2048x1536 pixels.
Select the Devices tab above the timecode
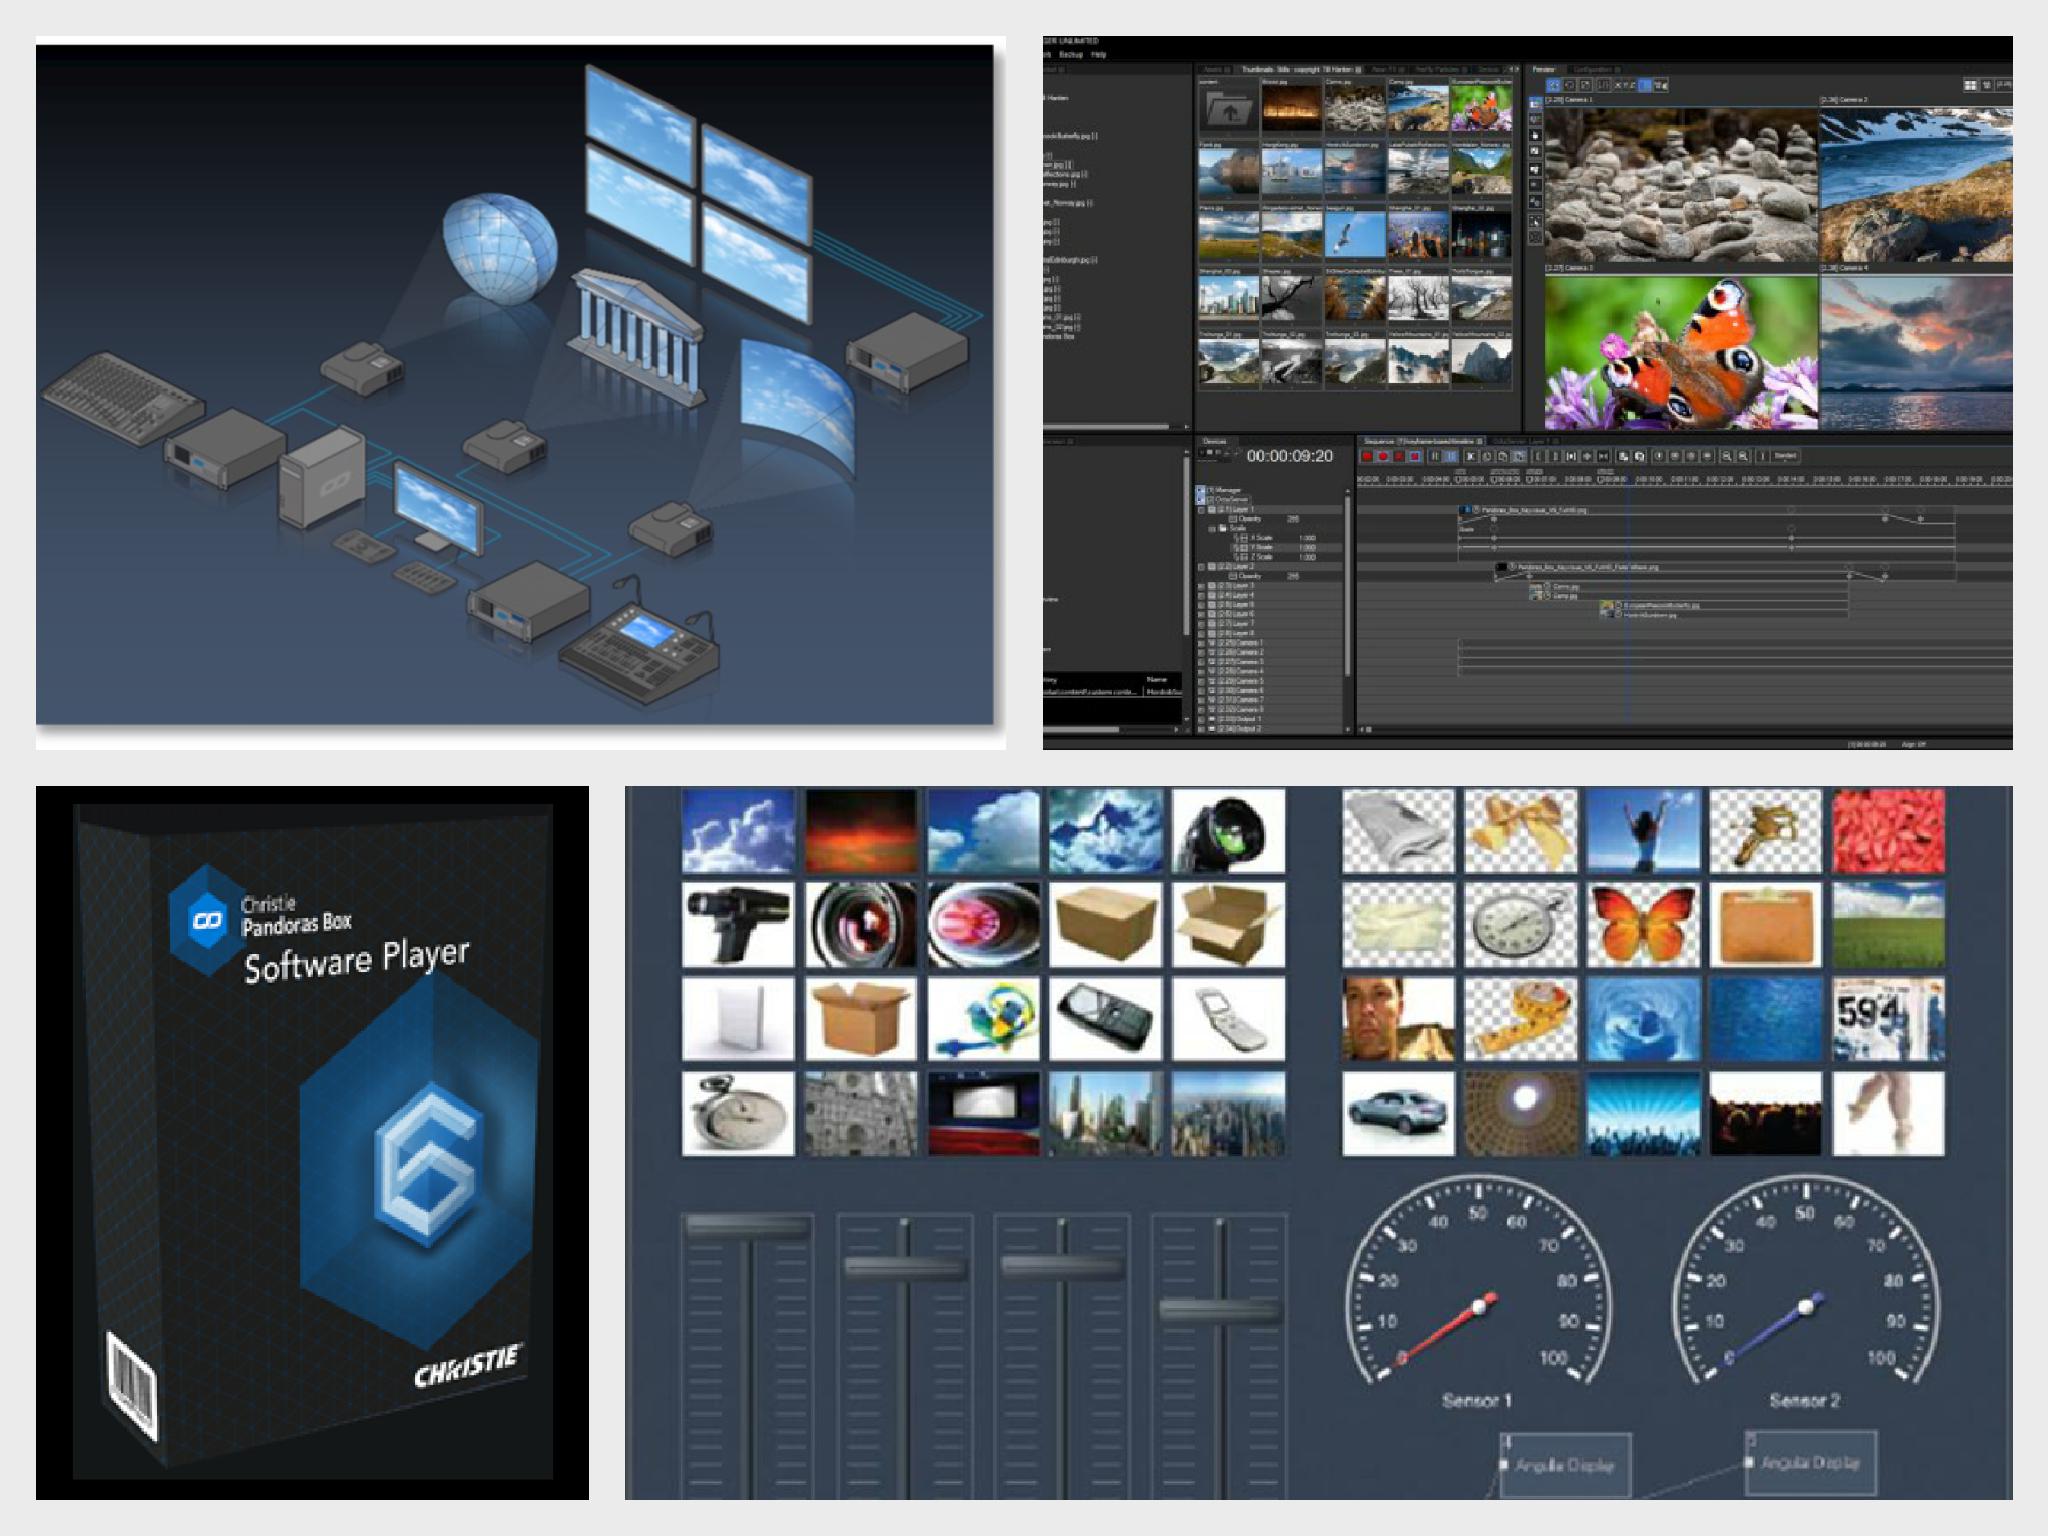point(1217,441)
